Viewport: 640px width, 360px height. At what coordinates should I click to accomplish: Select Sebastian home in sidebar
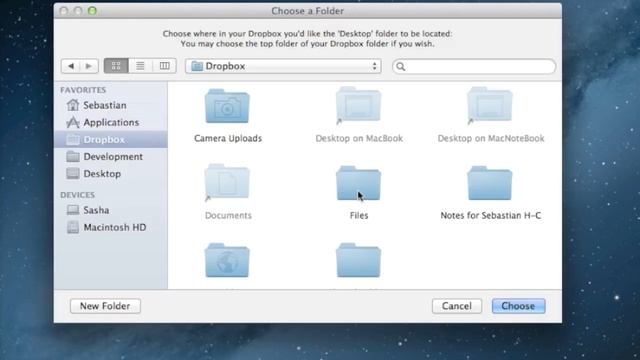pos(111,105)
